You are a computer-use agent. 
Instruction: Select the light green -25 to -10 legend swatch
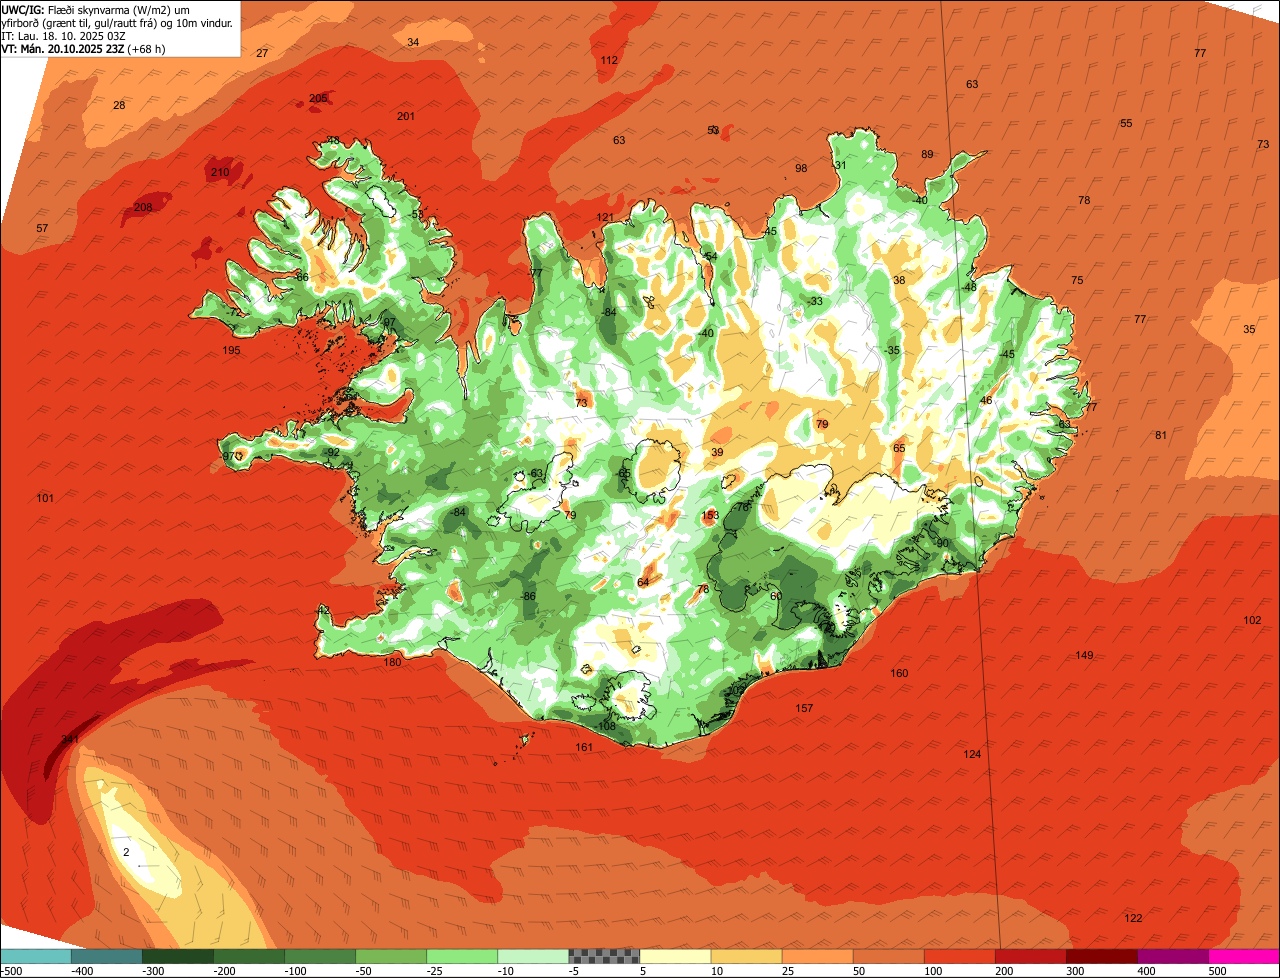pos(462,956)
